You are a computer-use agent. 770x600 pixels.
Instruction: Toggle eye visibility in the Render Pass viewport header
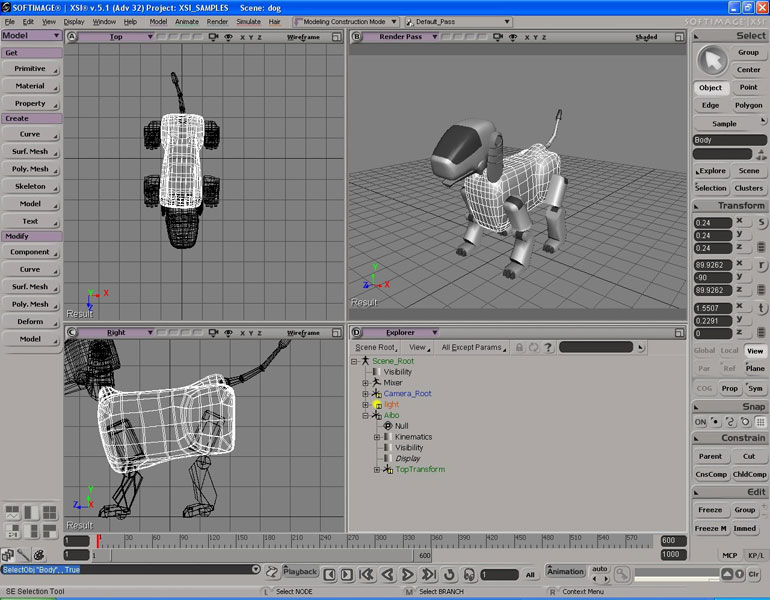(x=513, y=37)
